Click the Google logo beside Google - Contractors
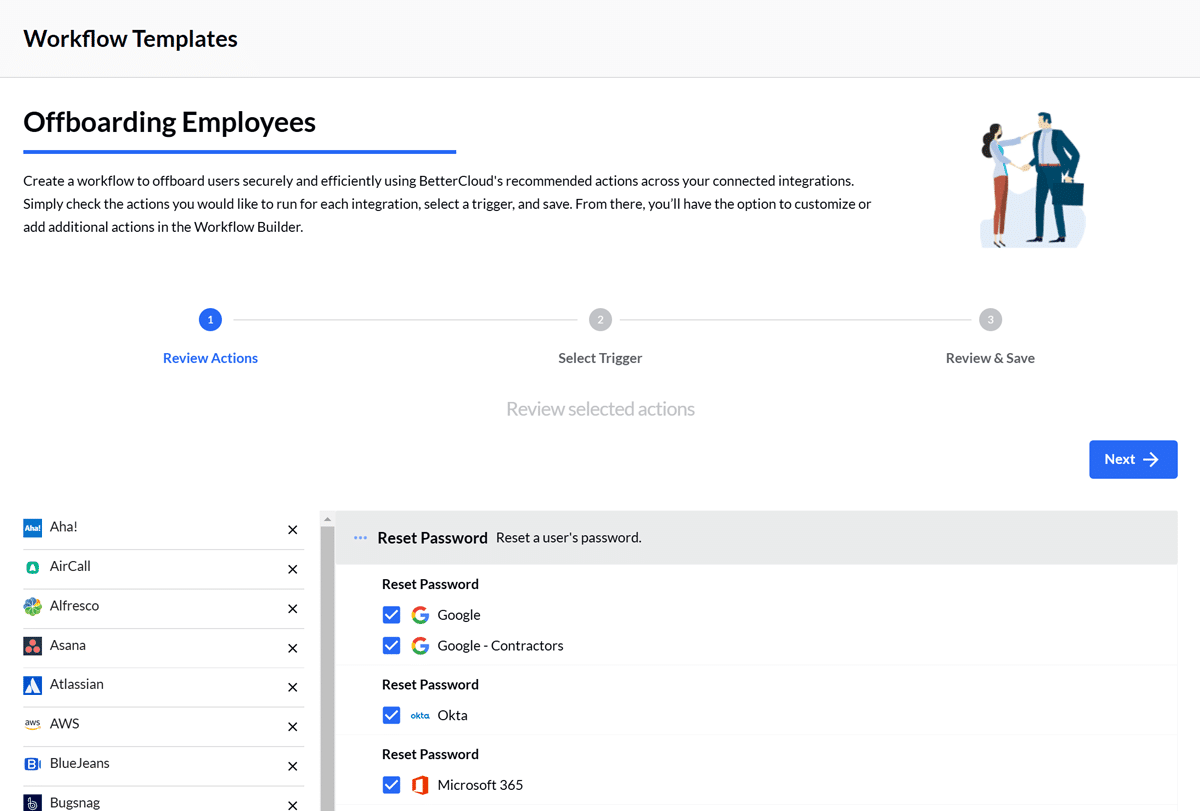Image resolution: width=1200 pixels, height=811 pixels. (420, 646)
